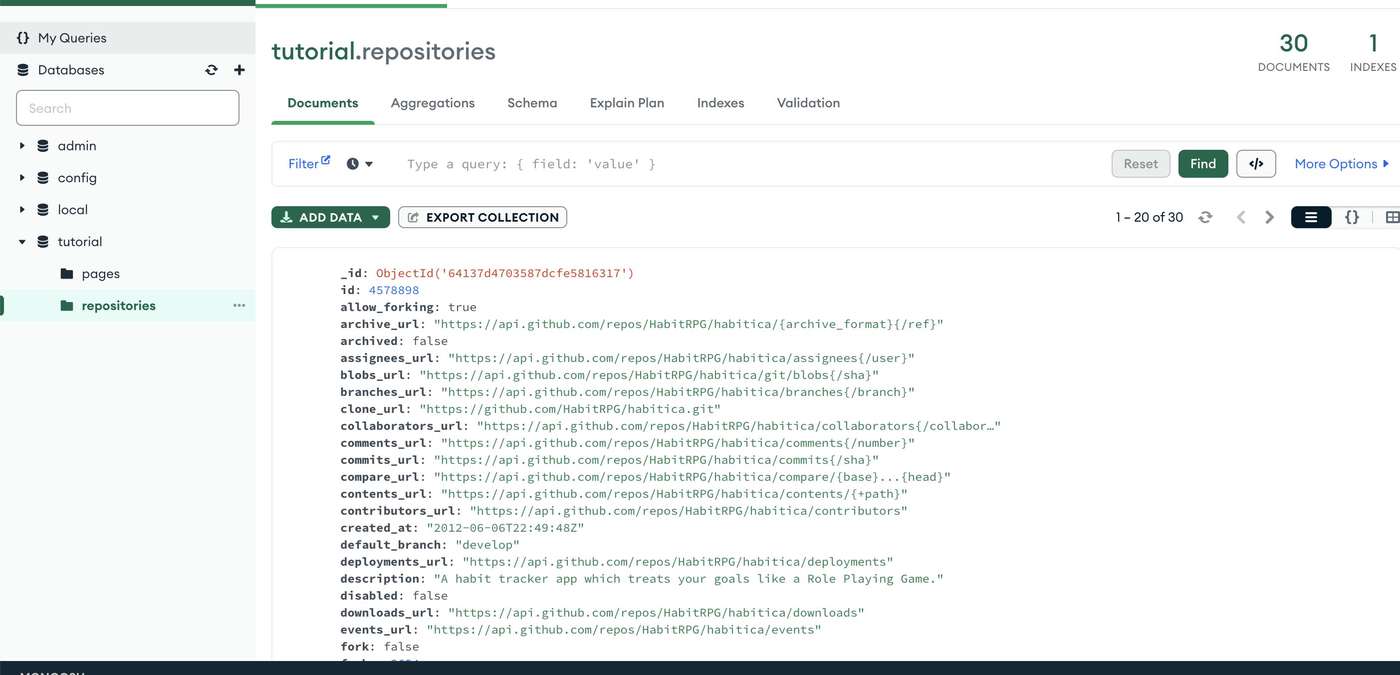1400x675 pixels.
Task: Switch documents to table view
Action: 1391,216
